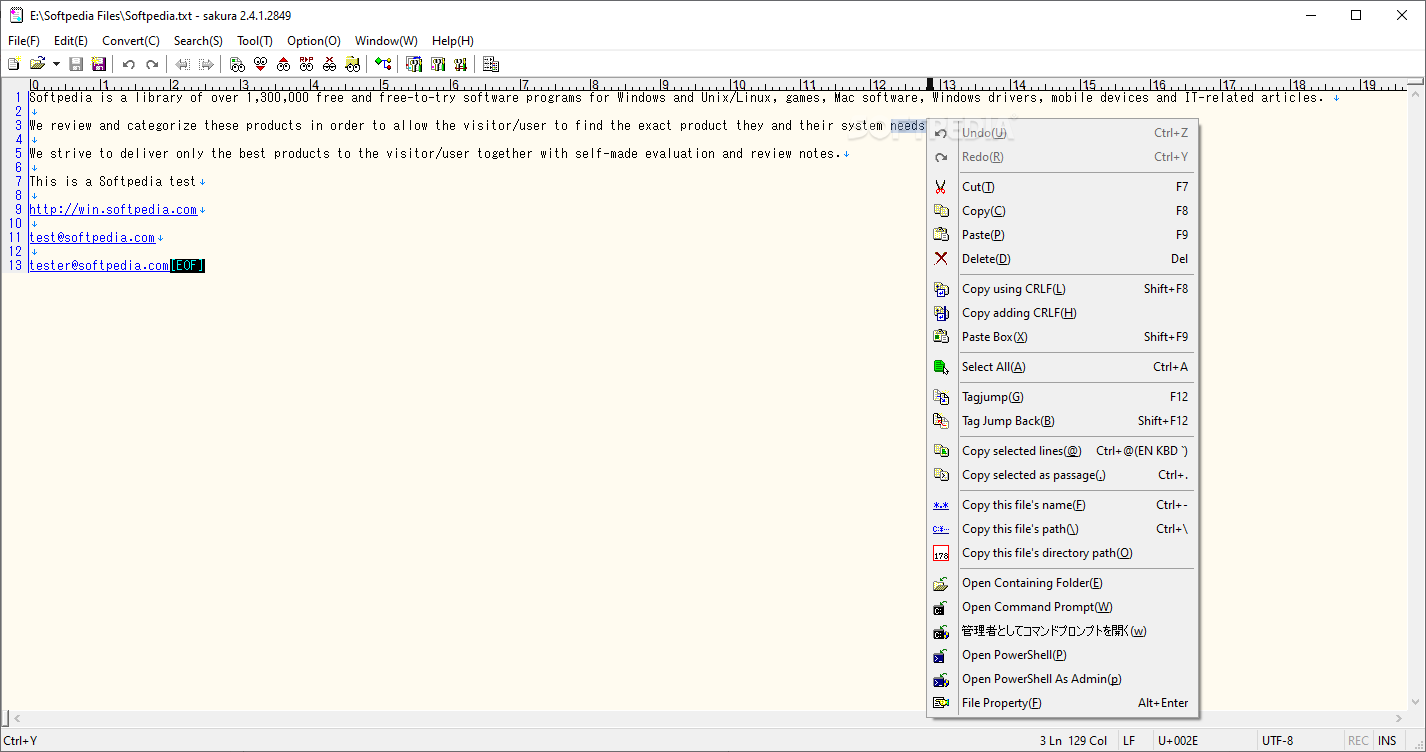Open type-specific settings icon
Screen dimensions: 1426x752
point(437,64)
